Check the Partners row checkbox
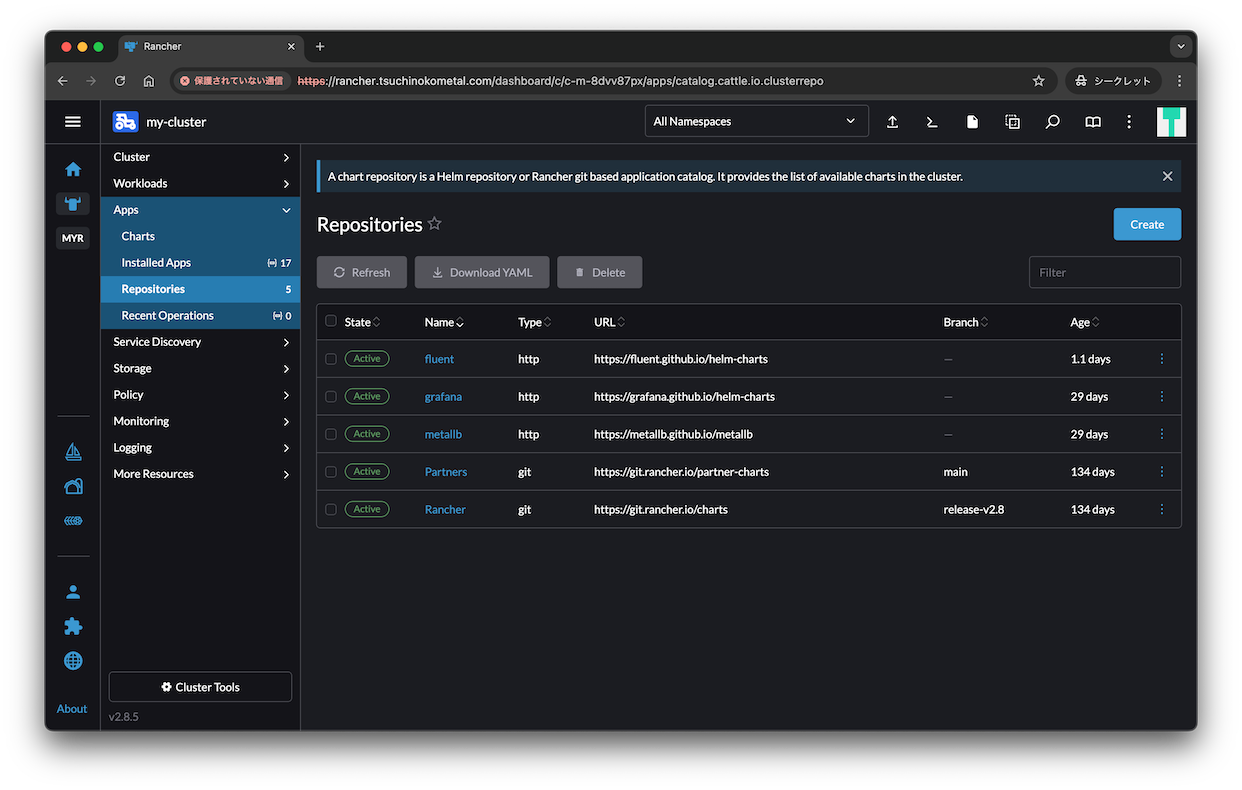The width and height of the screenshot is (1242, 790). pyautogui.click(x=331, y=472)
